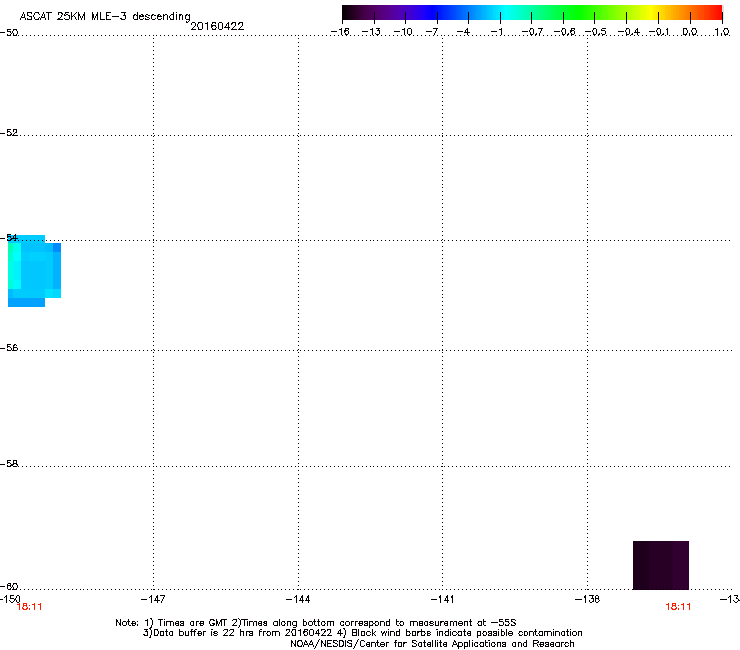This screenshot has width=740, height=650.
Task: Click the cyan-blue data patch near -54
Action: click(34, 271)
